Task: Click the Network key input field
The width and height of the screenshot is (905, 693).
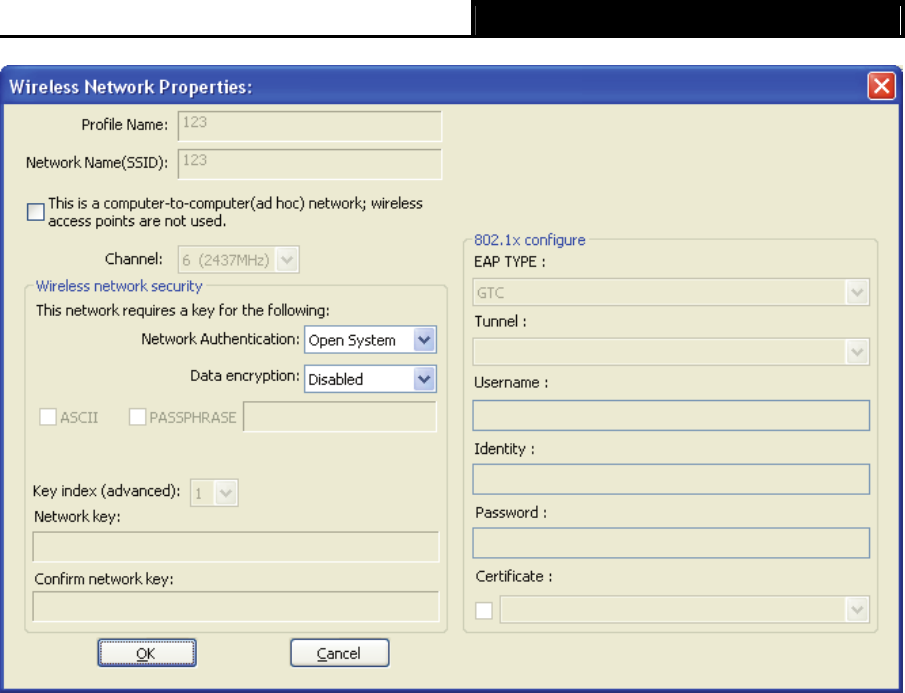Action: click(235, 546)
